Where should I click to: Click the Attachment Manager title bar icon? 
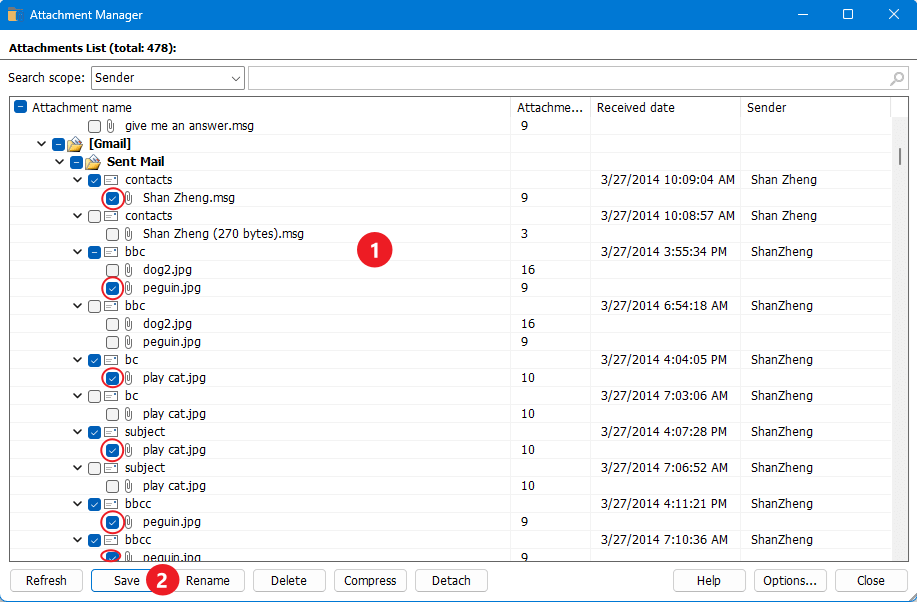[14, 14]
